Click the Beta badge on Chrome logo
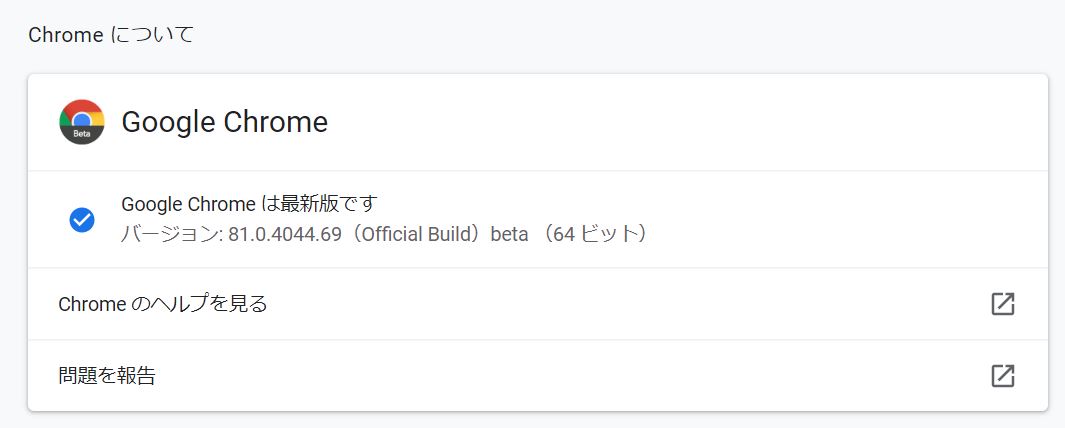1065x428 pixels. tap(82, 134)
